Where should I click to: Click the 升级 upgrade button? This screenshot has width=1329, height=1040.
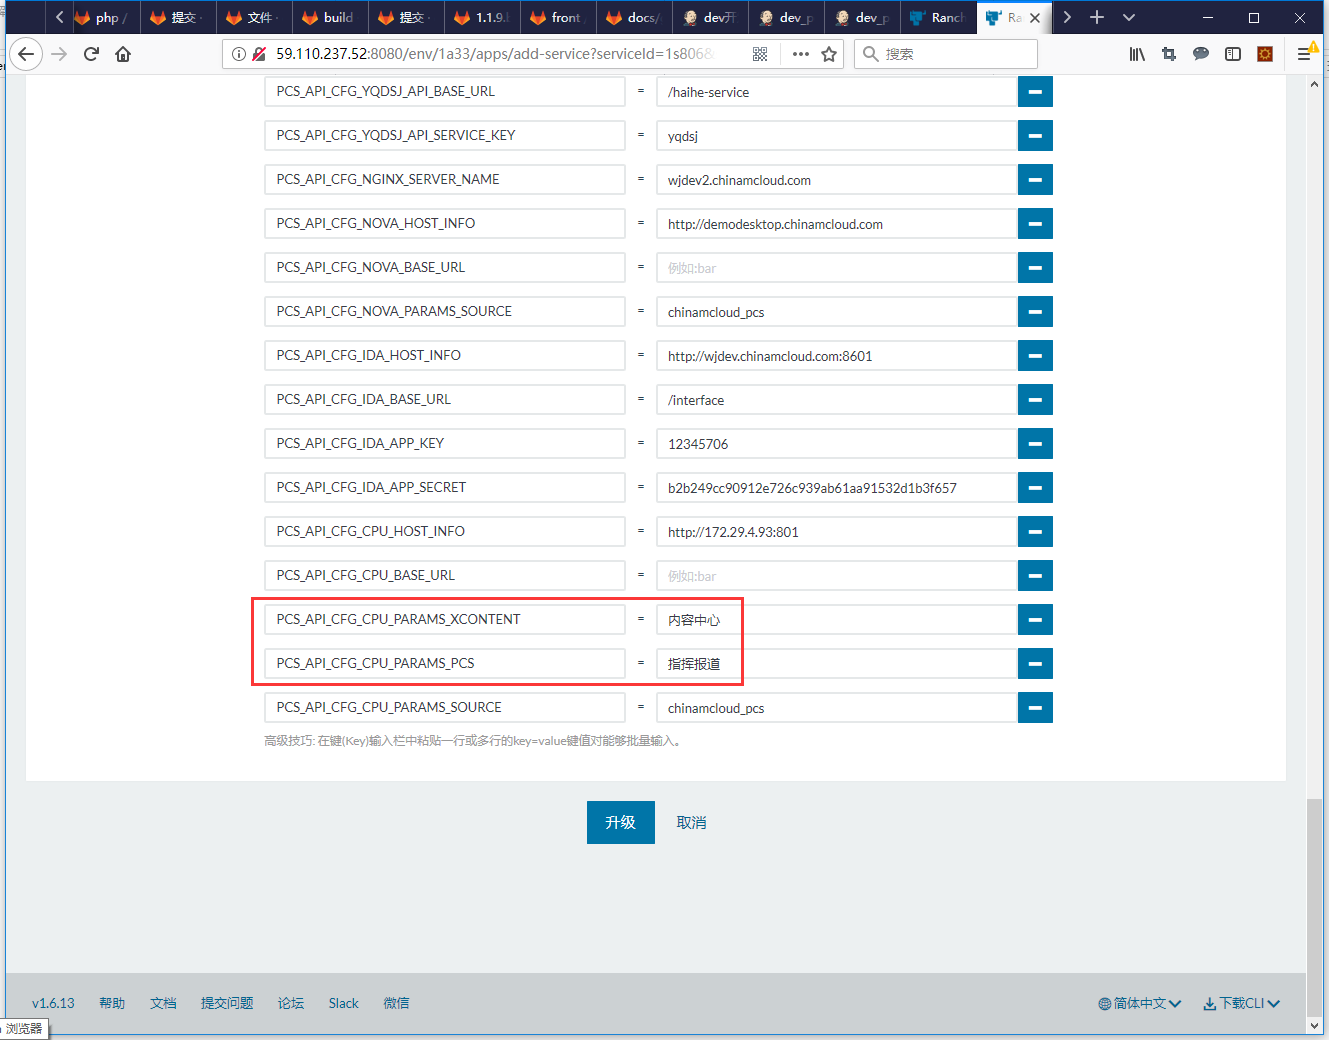point(620,822)
